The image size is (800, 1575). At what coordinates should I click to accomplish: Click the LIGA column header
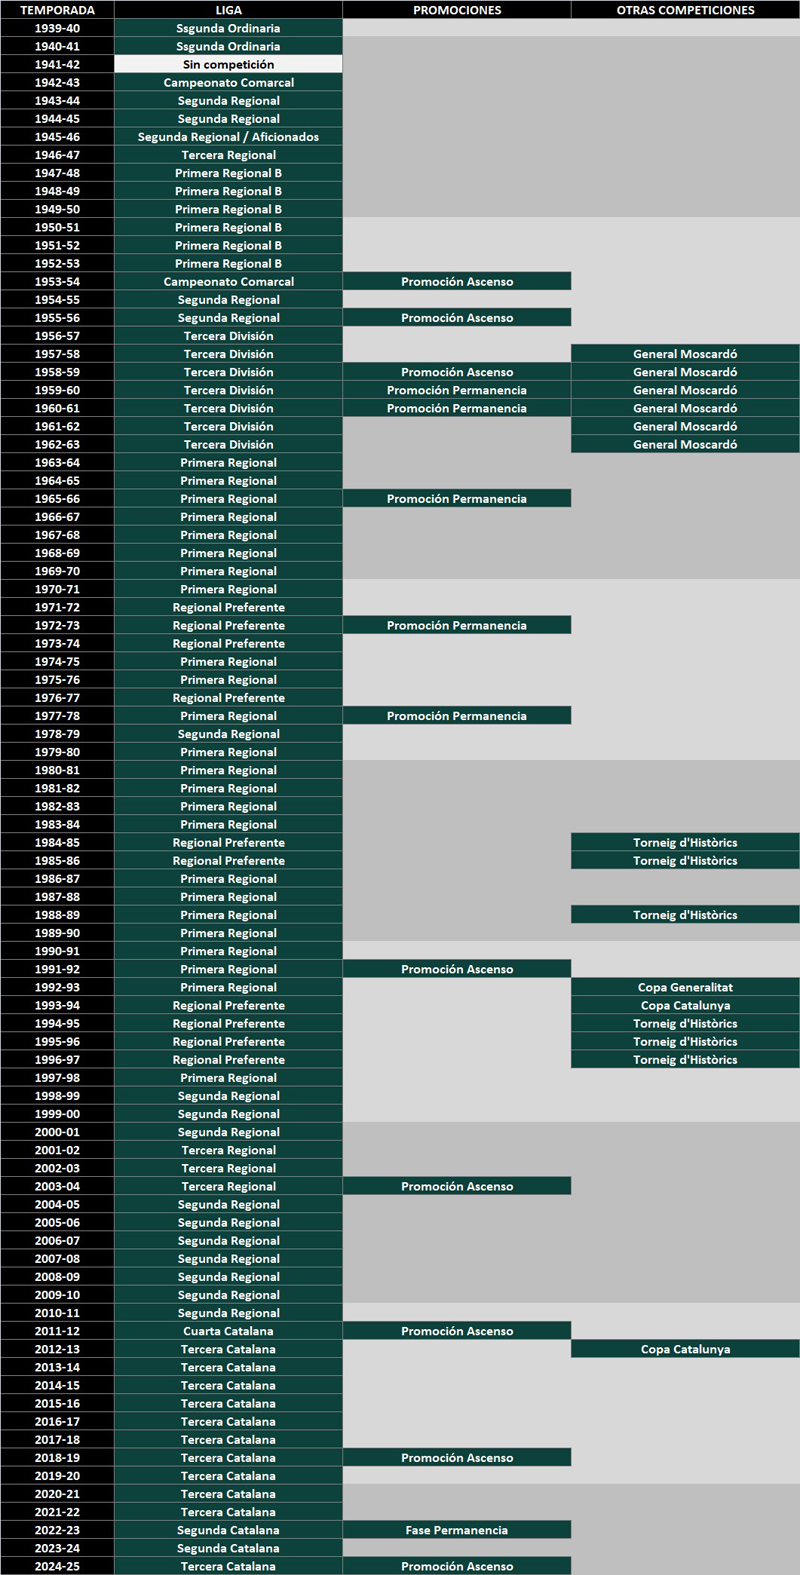[x=228, y=10]
